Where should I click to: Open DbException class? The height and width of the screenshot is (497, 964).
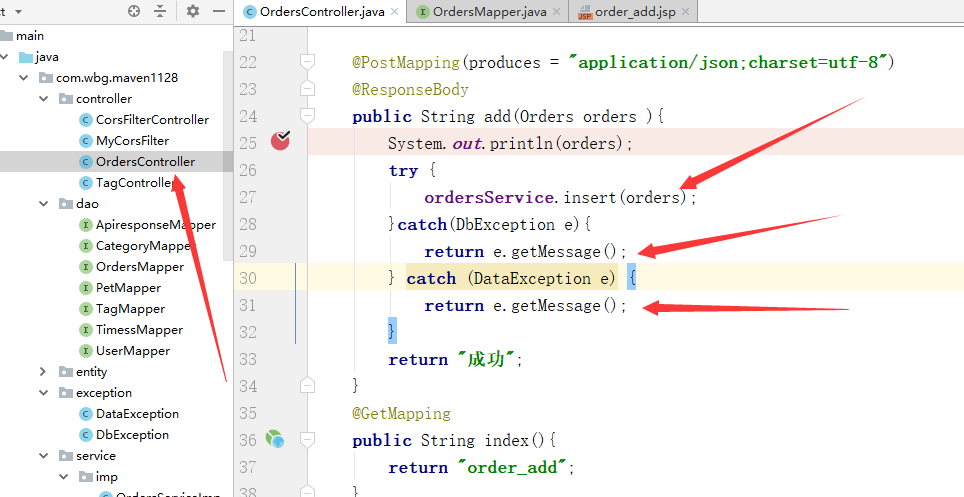pos(132,435)
